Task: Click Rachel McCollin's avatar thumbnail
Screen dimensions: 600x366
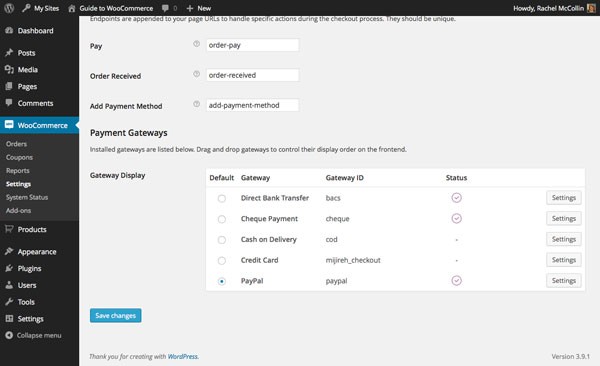Action: pyautogui.click(x=591, y=8)
